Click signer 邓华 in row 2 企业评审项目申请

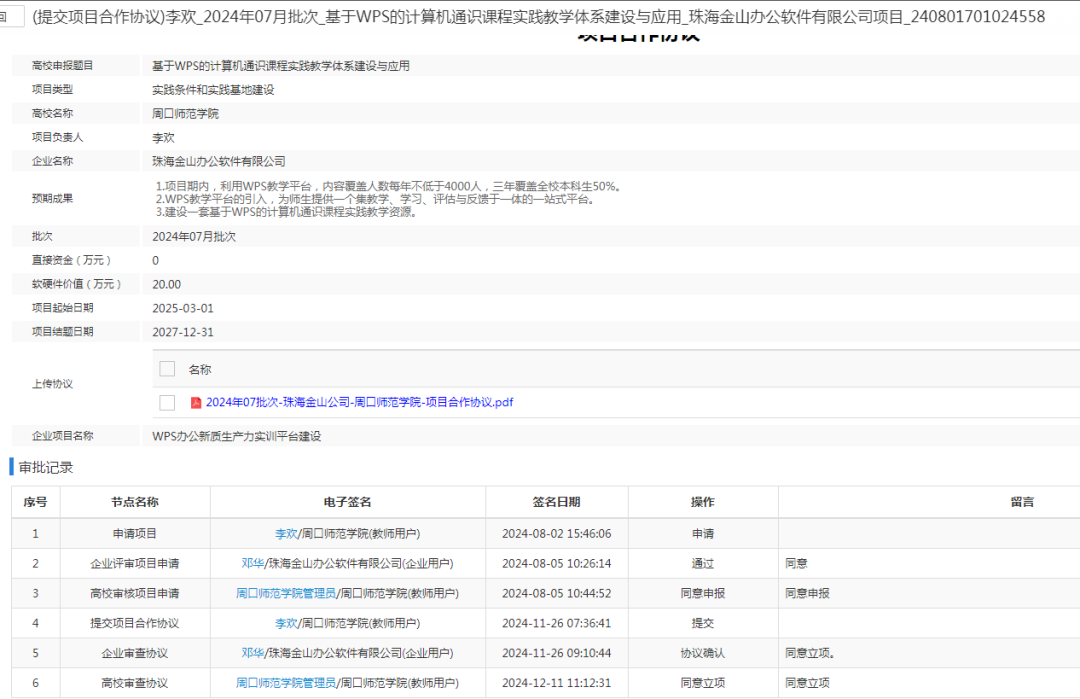[x=253, y=563]
